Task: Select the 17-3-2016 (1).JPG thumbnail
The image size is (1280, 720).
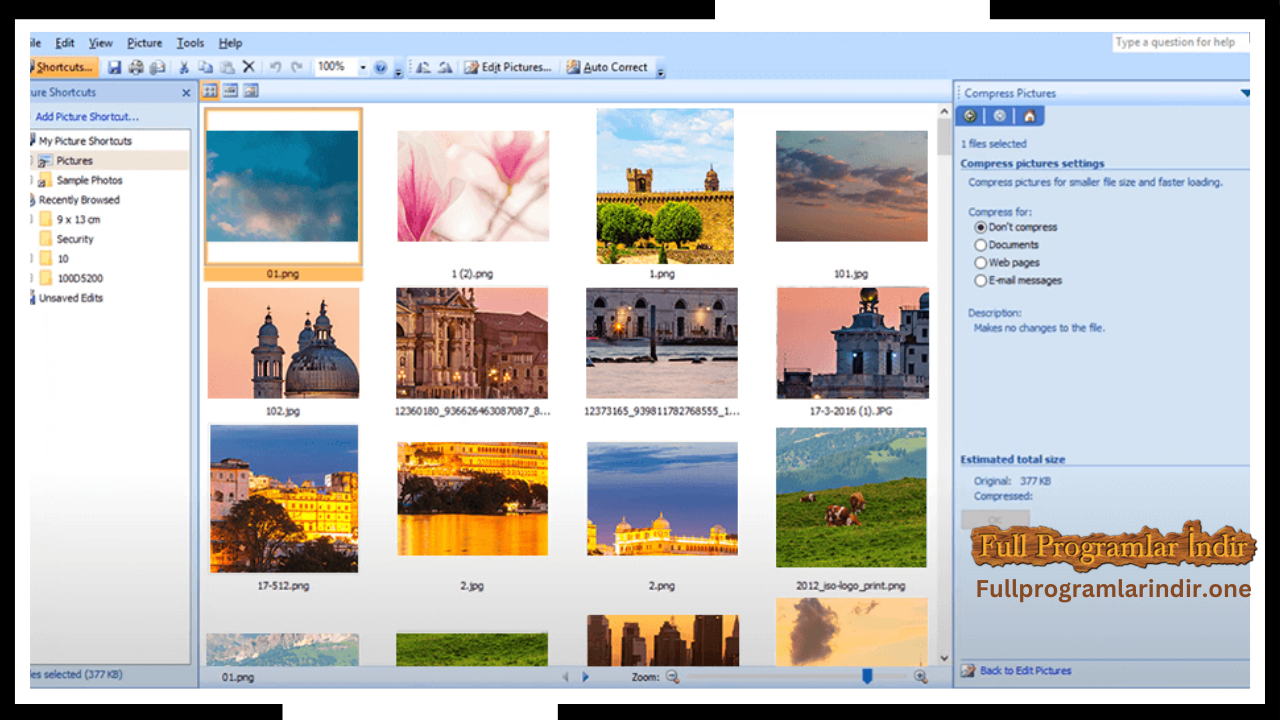Action: (851, 343)
